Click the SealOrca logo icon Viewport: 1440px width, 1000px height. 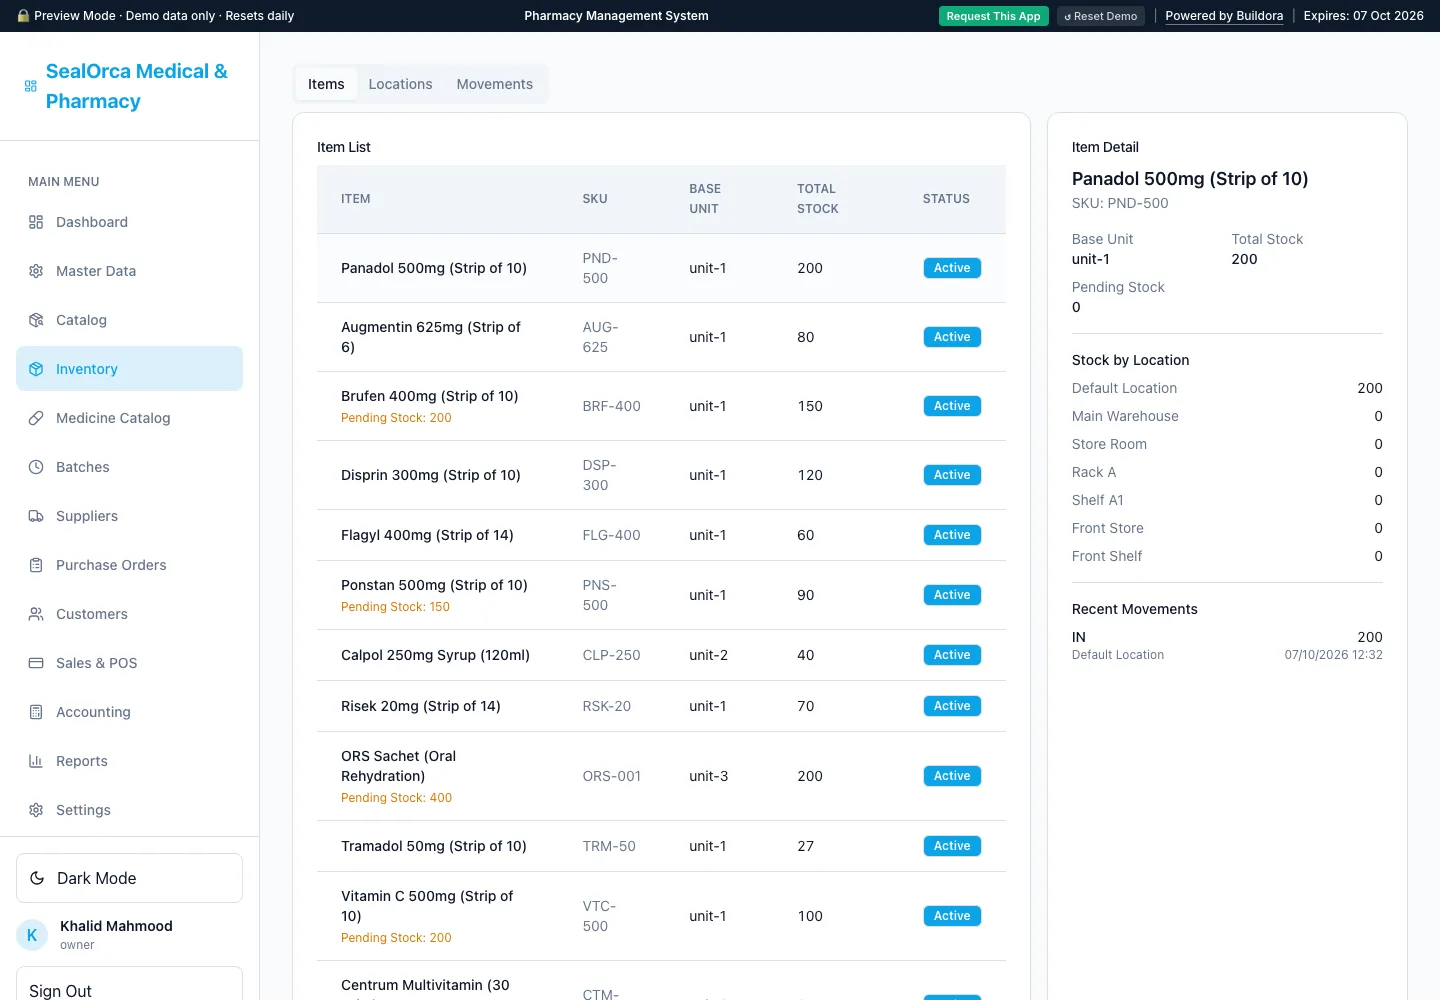31,86
